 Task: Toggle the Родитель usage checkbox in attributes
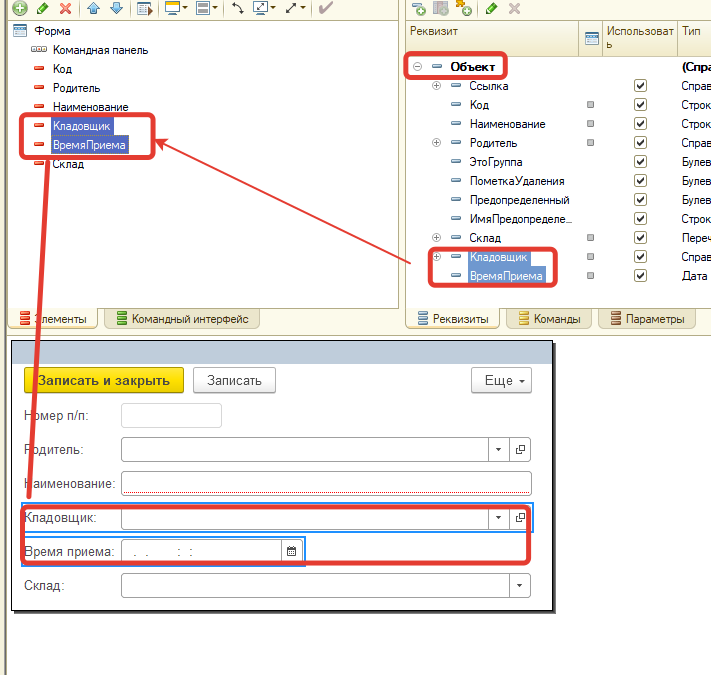click(x=640, y=143)
